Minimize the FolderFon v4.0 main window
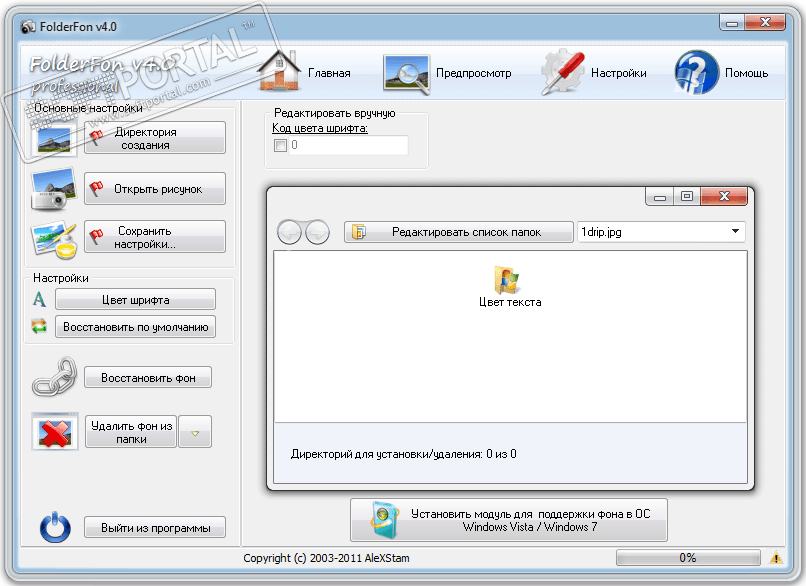Viewport: 806px width, 586px height. (732, 23)
